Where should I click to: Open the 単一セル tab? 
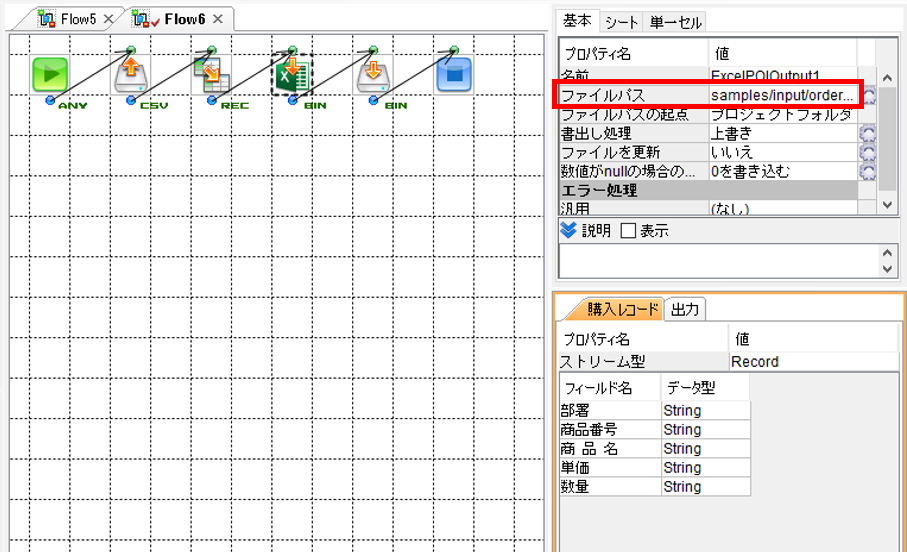tap(674, 22)
